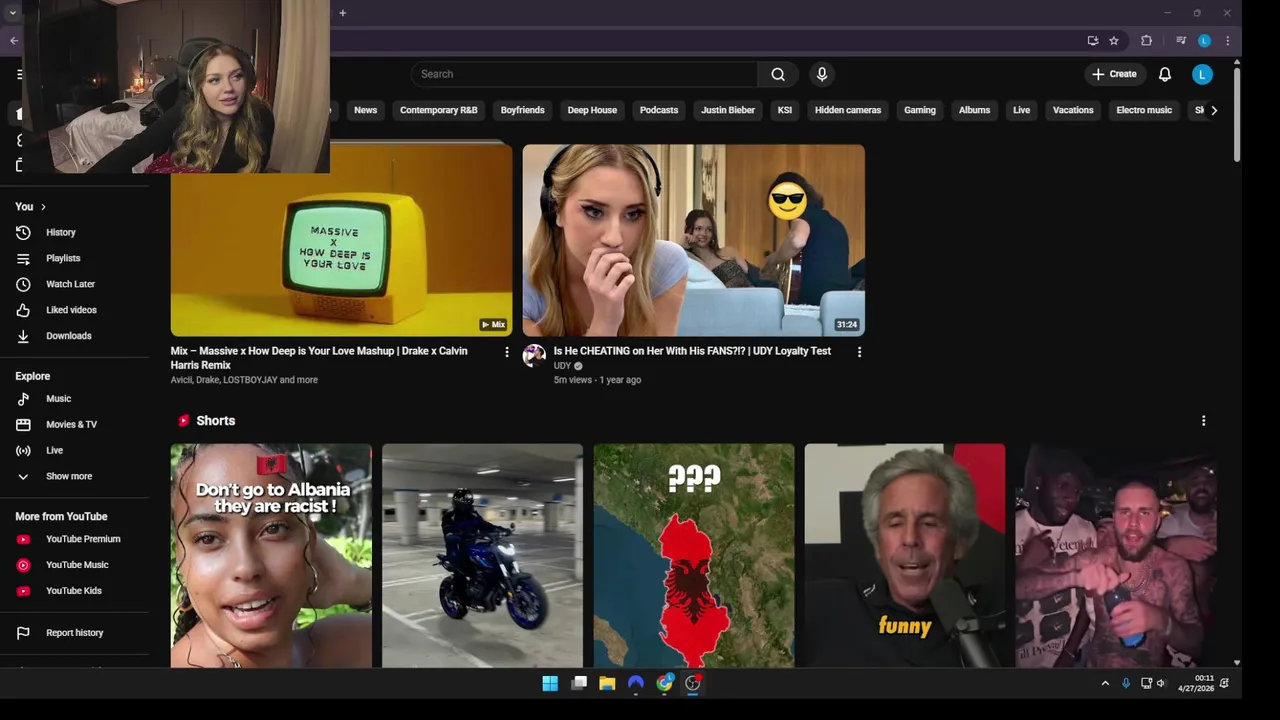Expand the system tray hidden icons chevron
The height and width of the screenshot is (720, 1280).
1105,683
